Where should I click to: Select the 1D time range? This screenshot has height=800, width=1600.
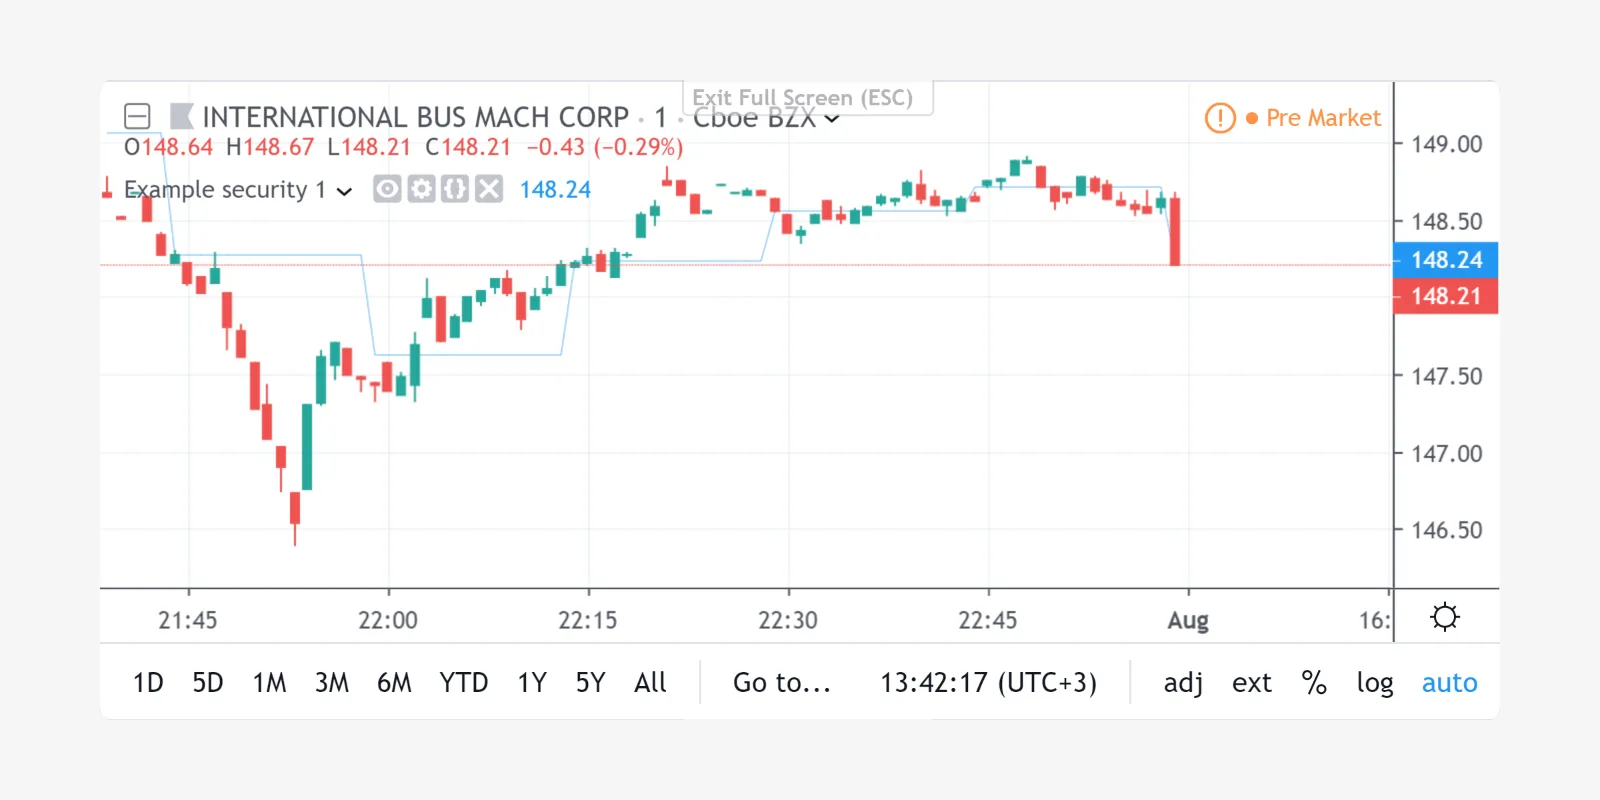tap(148, 683)
